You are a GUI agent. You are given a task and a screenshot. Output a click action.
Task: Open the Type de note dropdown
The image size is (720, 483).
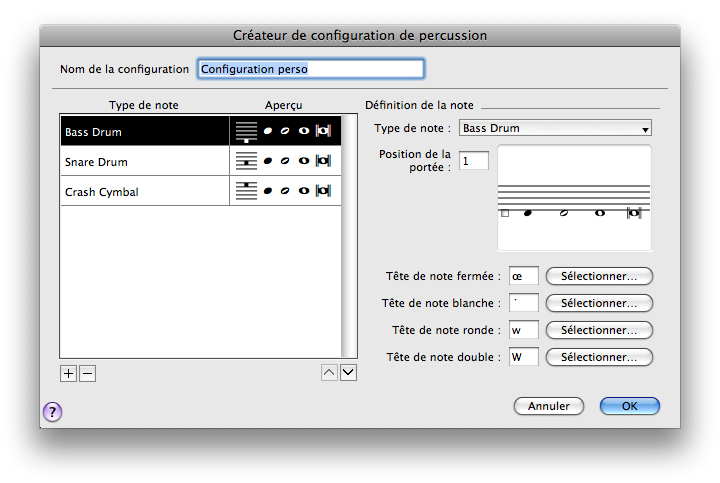click(x=555, y=128)
